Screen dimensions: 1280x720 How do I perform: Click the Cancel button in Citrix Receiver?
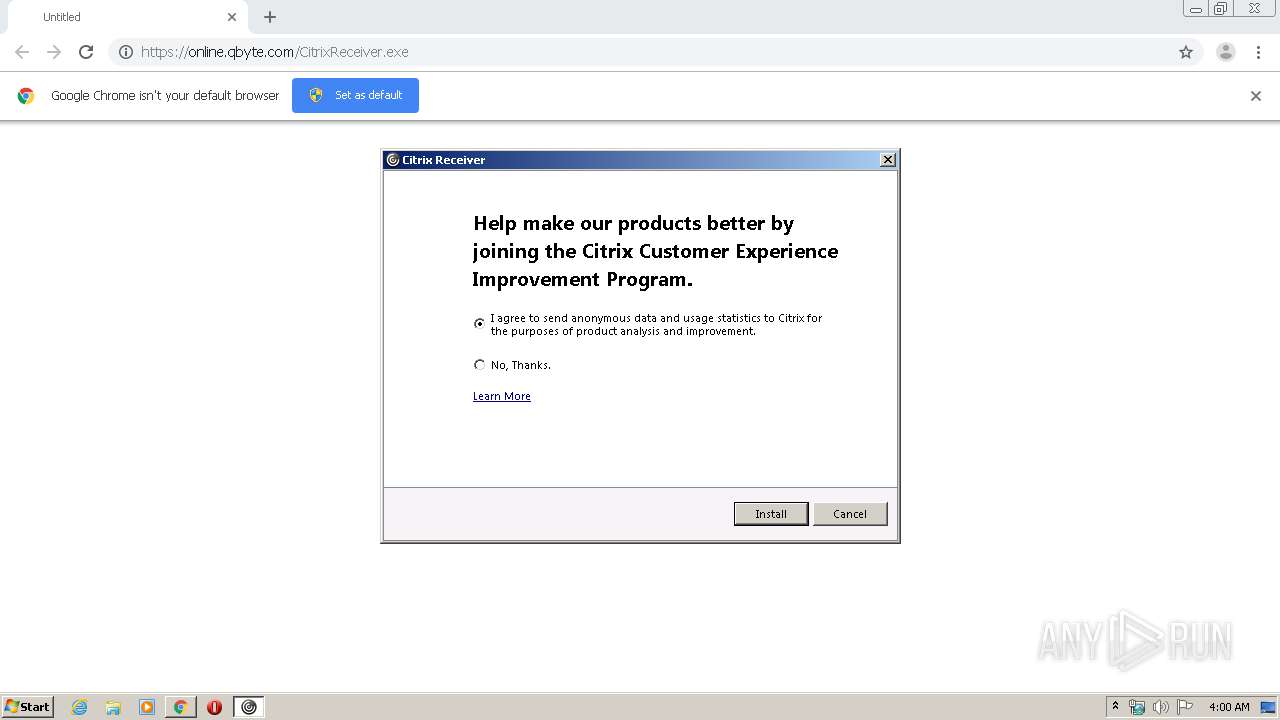[x=850, y=514]
